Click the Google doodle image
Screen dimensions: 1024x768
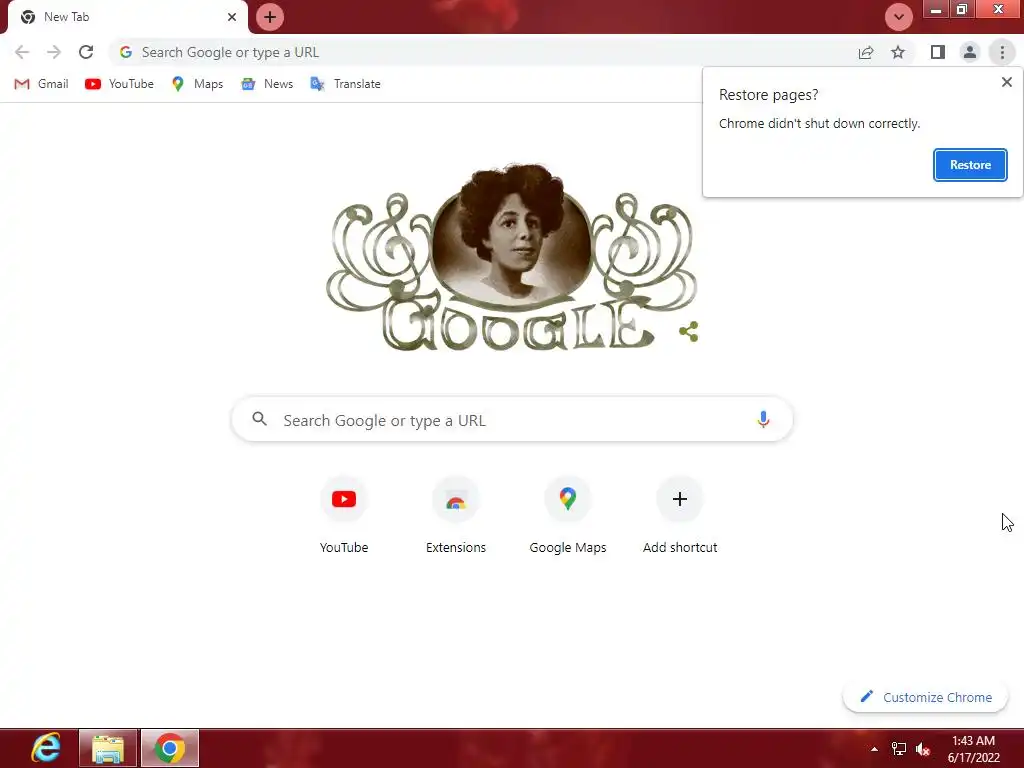(511, 257)
